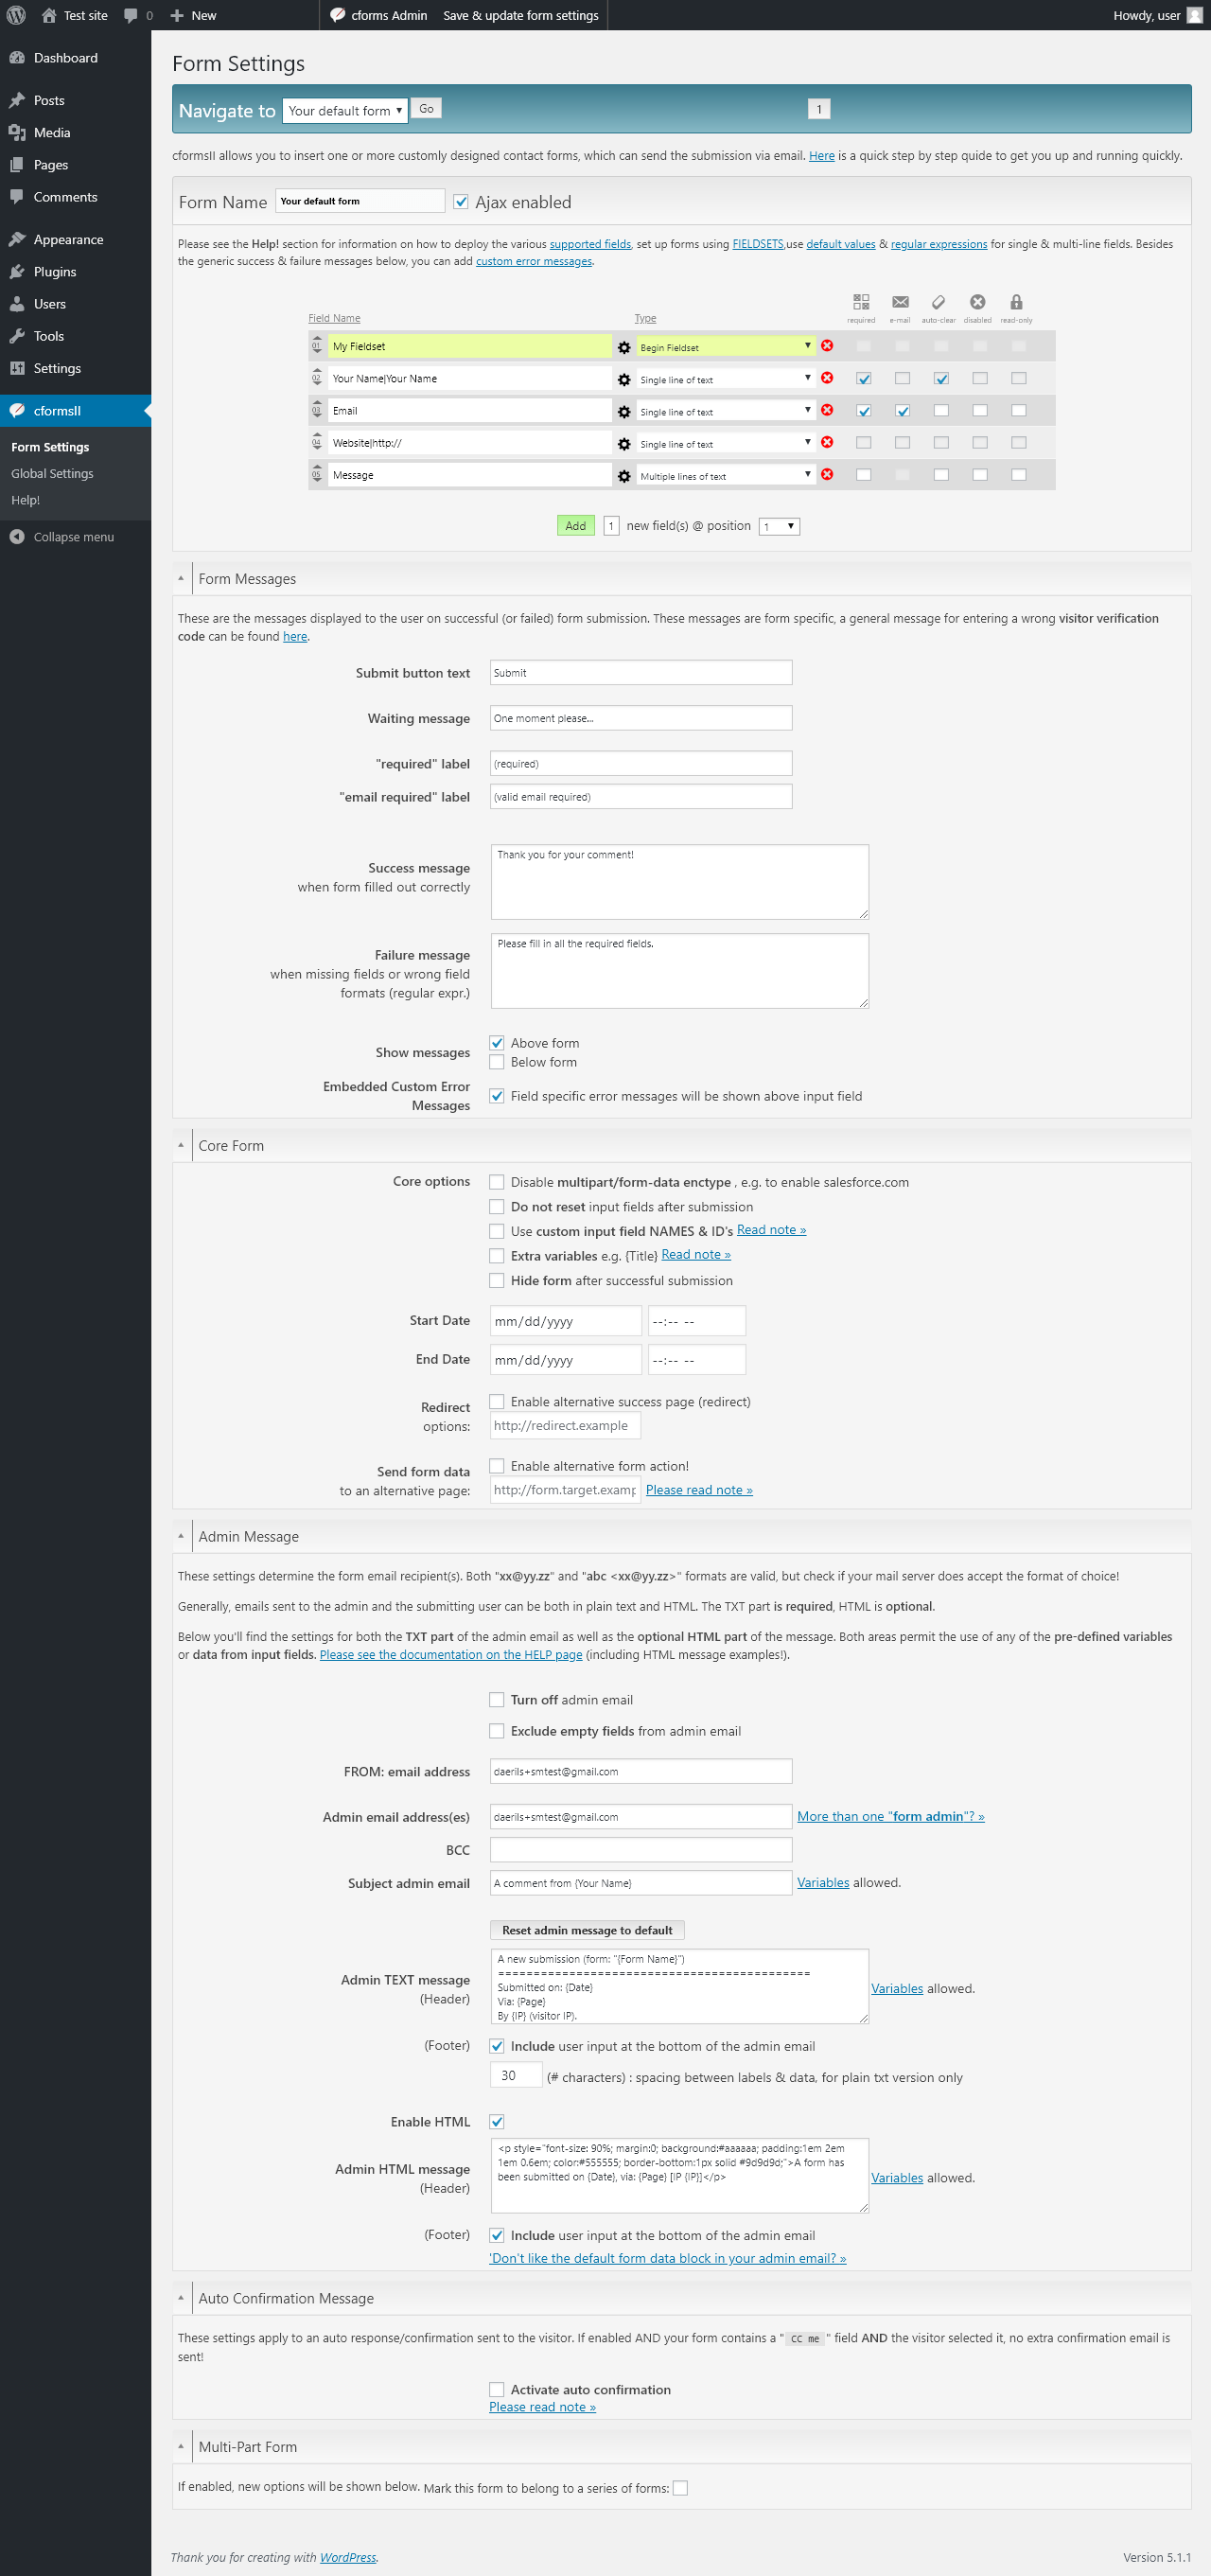
Task: Click the Submit button text input
Action: (x=640, y=673)
